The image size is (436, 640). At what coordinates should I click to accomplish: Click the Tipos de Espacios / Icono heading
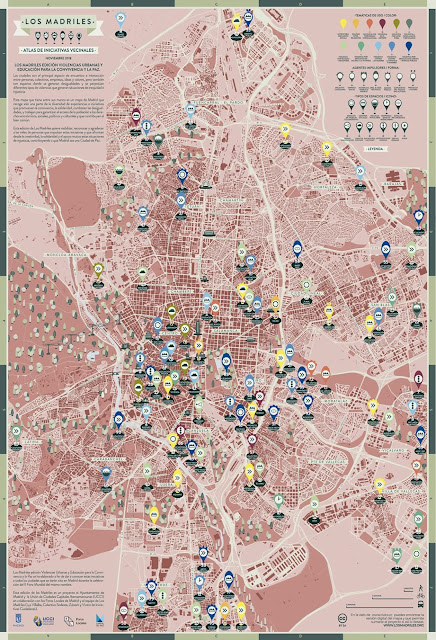(376, 96)
